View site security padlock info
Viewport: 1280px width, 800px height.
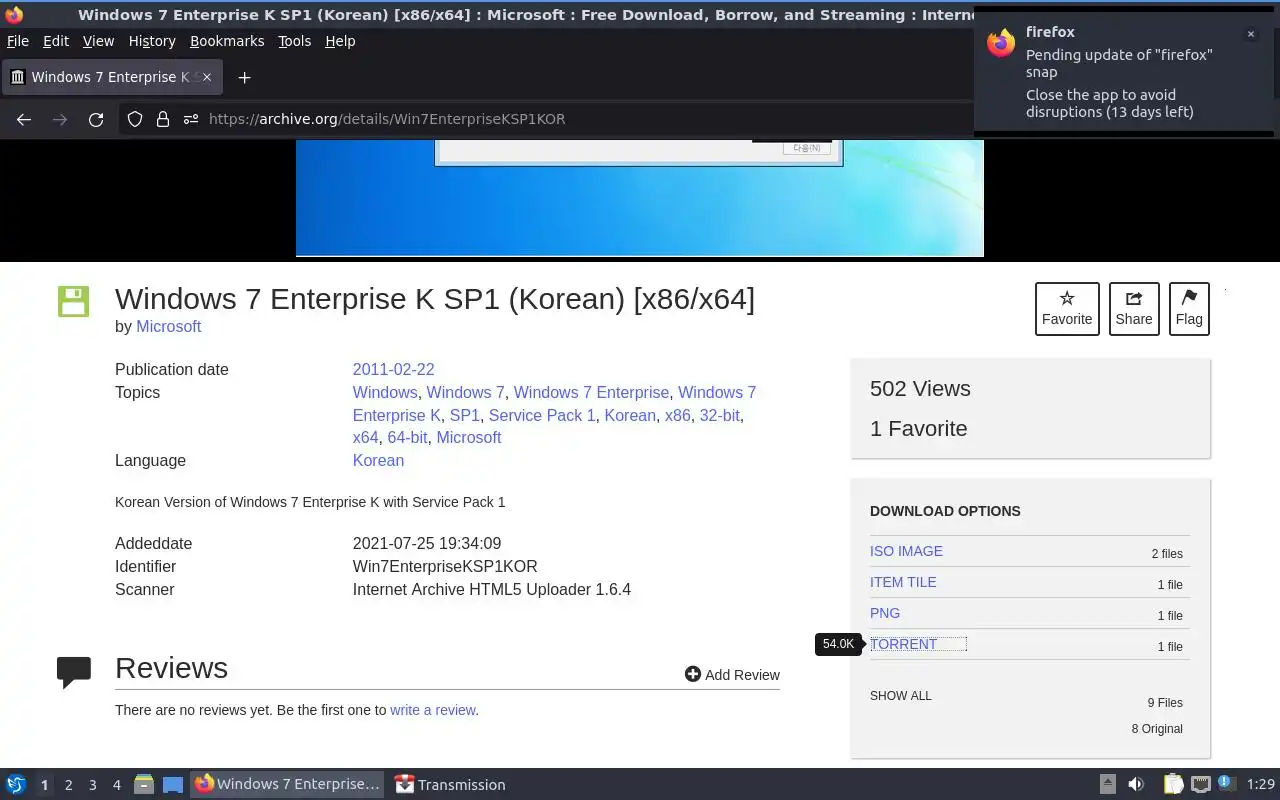pos(162,119)
